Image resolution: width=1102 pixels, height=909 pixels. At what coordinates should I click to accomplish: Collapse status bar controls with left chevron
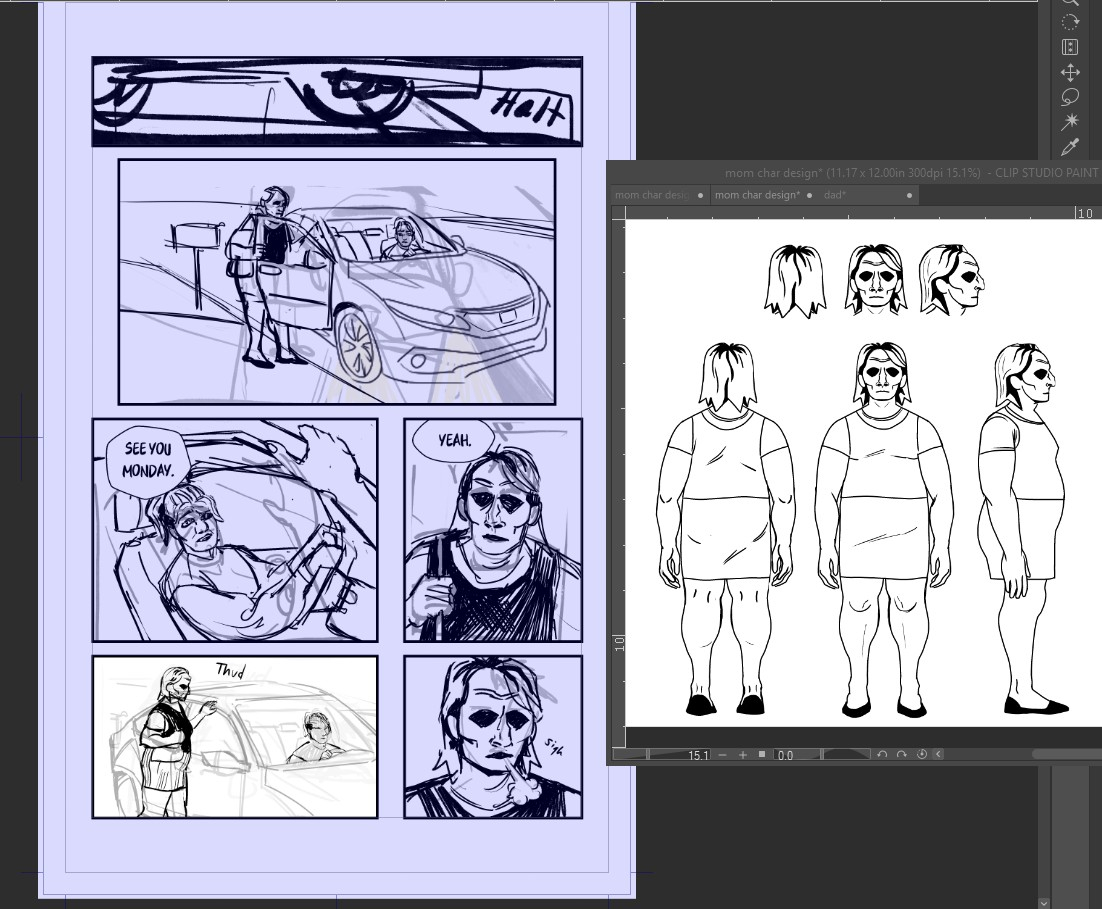point(938,755)
